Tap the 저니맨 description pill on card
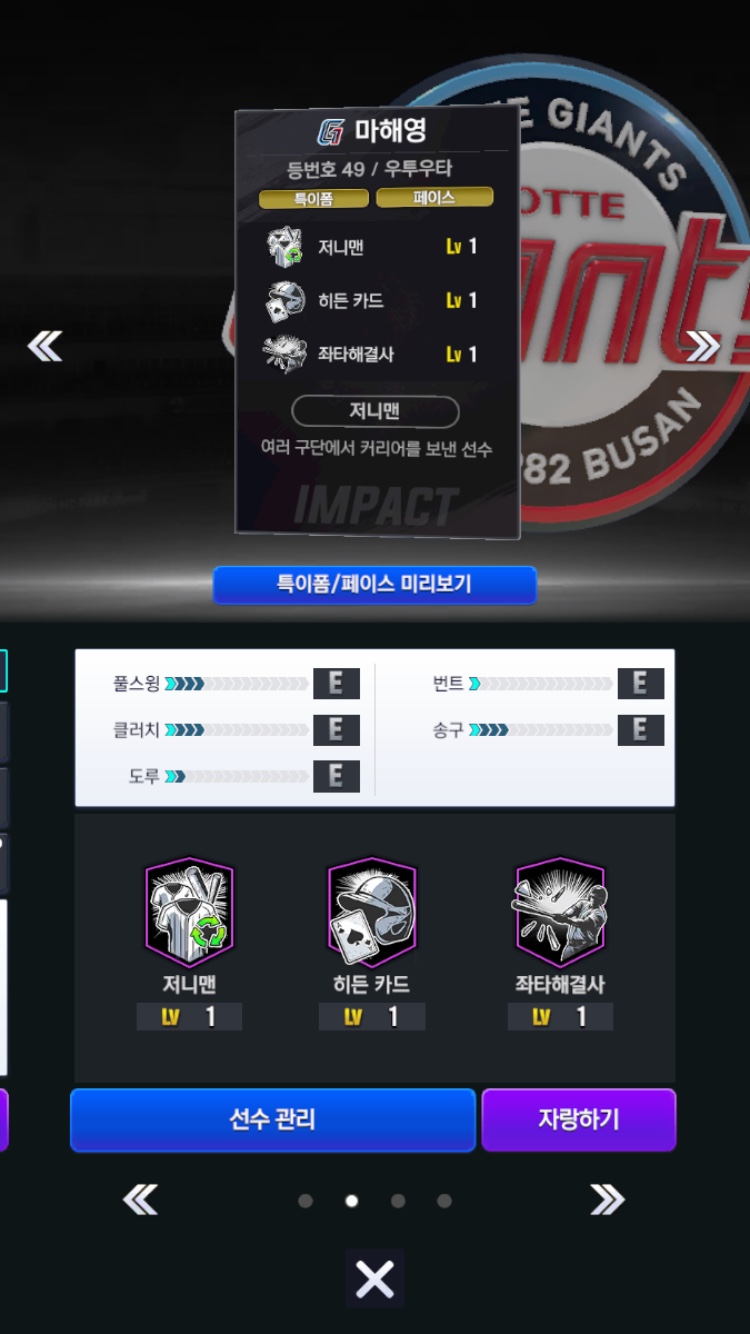750x1334 pixels. tap(375, 411)
